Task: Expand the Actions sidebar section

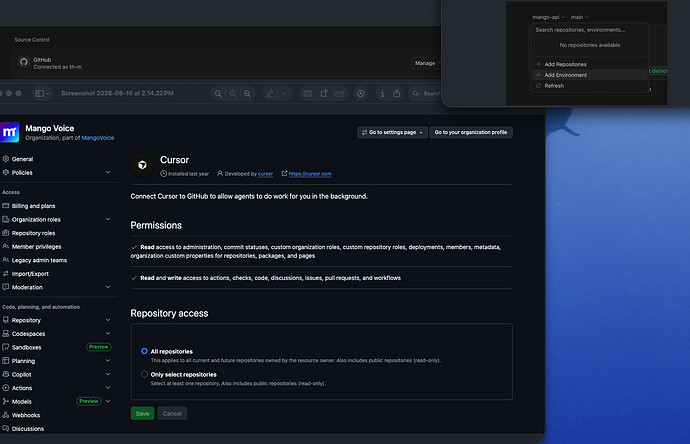Action: [108, 388]
